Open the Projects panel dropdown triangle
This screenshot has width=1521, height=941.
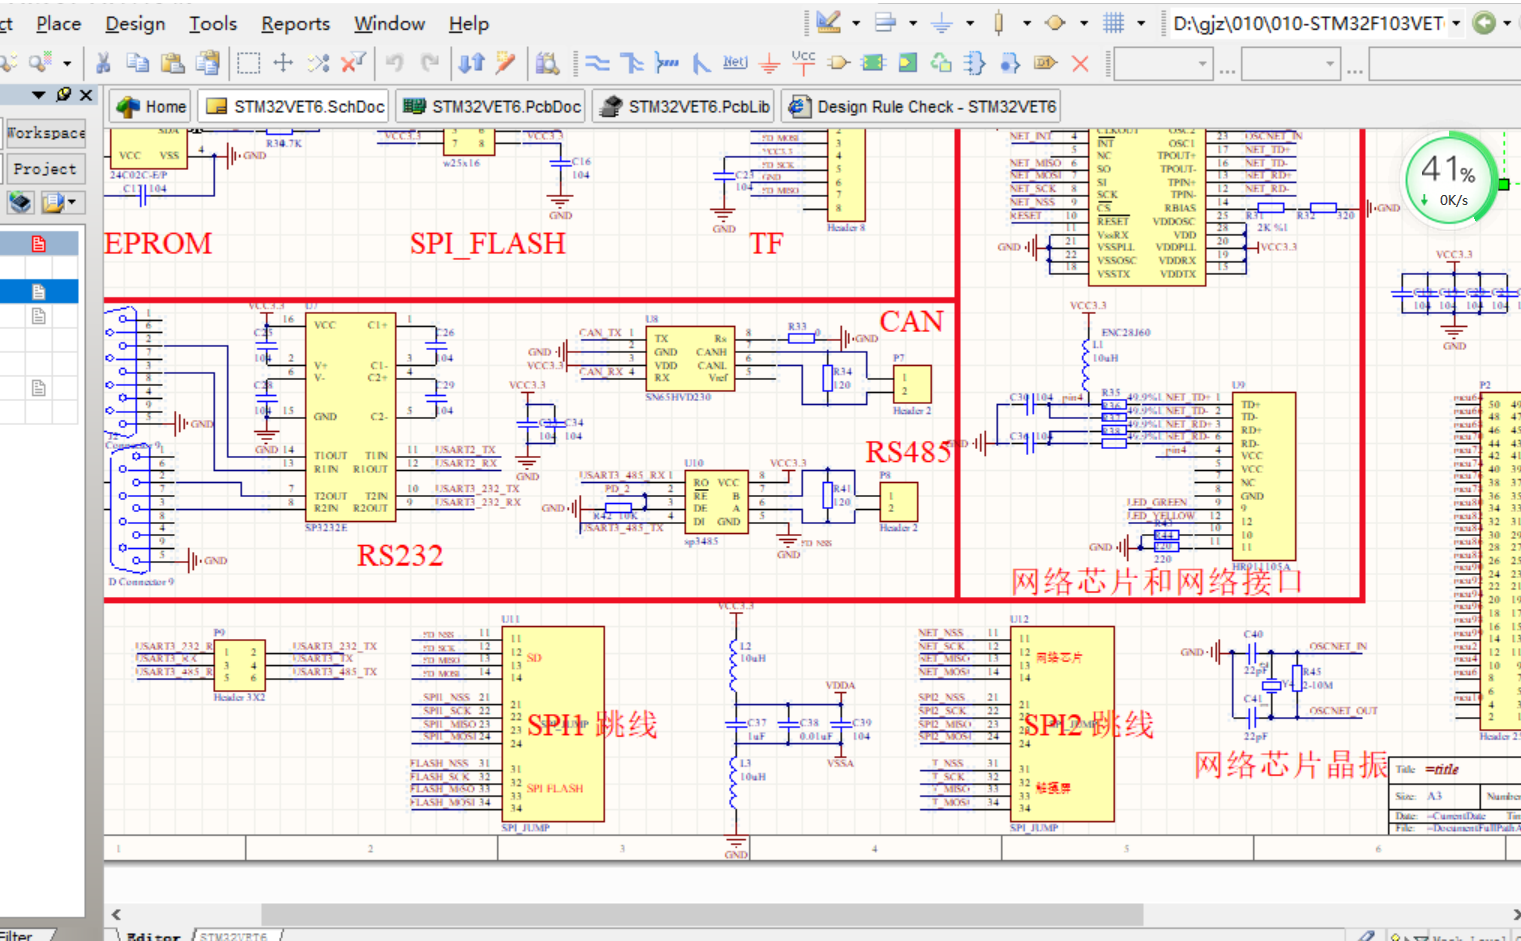[38, 94]
